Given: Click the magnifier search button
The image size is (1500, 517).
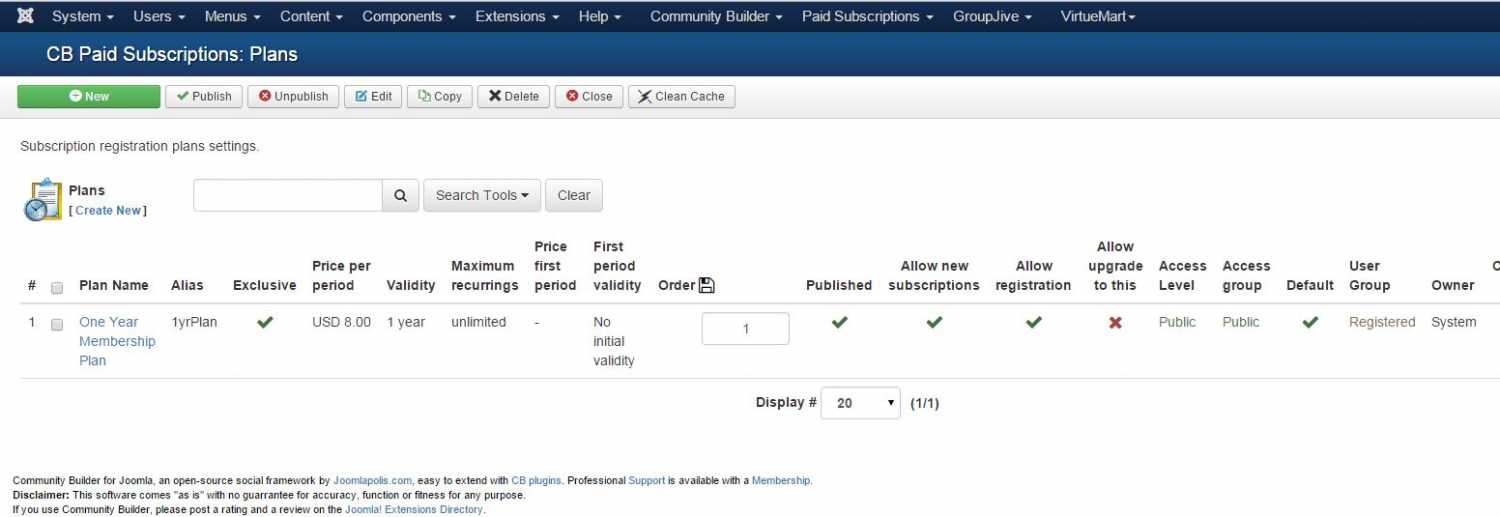Looking at the screenshot, I should pos(400,195).
